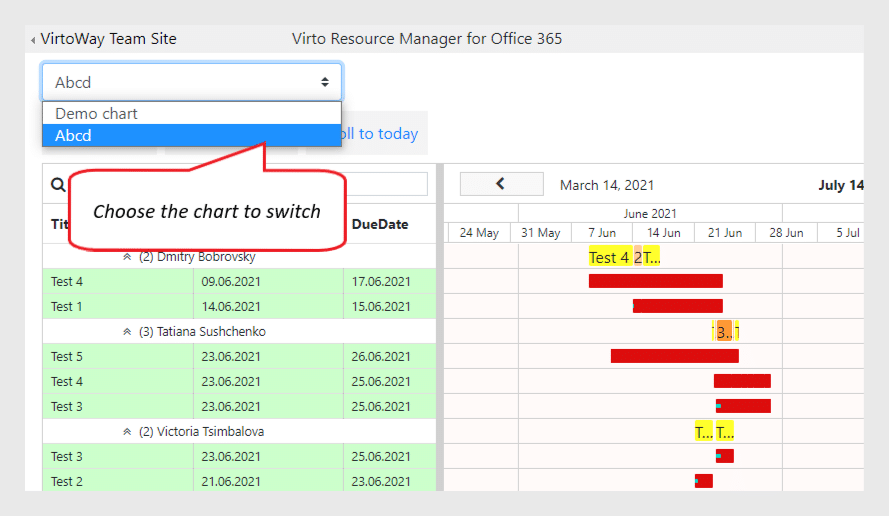Collapse the Dmitry Bobrovsky group
889x516 pixels.
pos(127,257)
